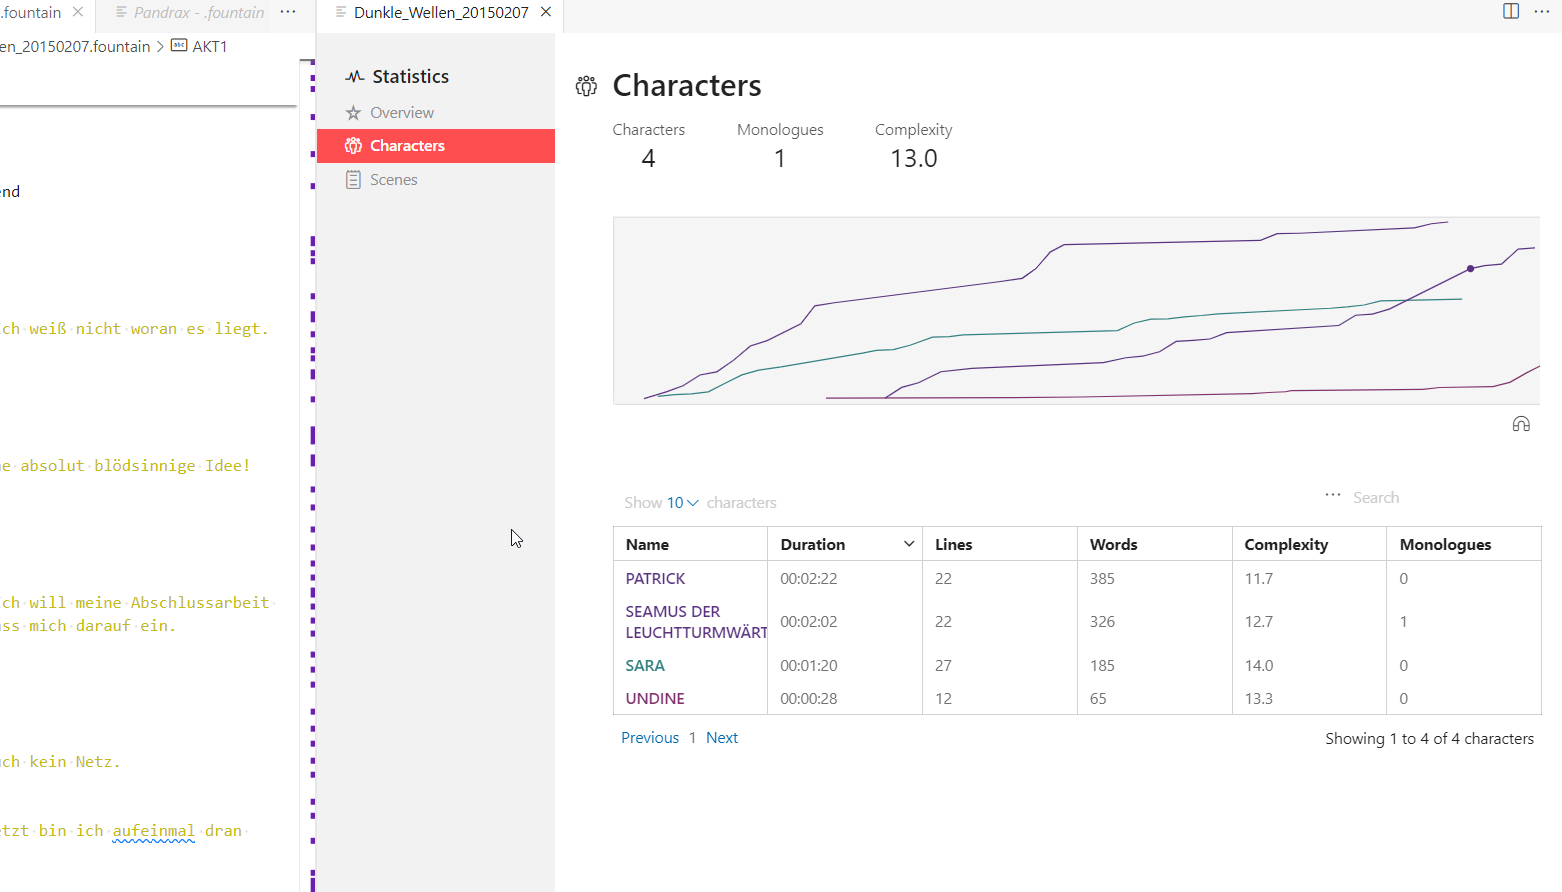
Task: Sort table by Name column
Action: [690, 544]
